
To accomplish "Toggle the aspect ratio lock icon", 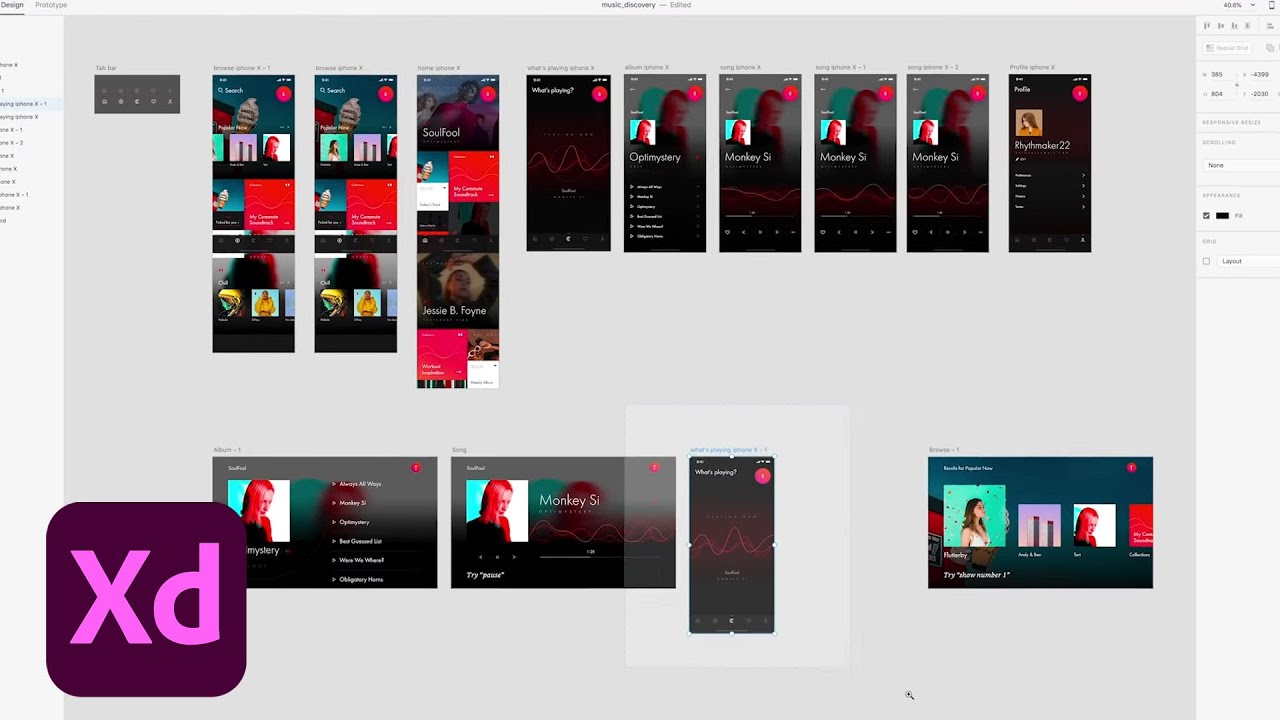I will coord(1237,84).
